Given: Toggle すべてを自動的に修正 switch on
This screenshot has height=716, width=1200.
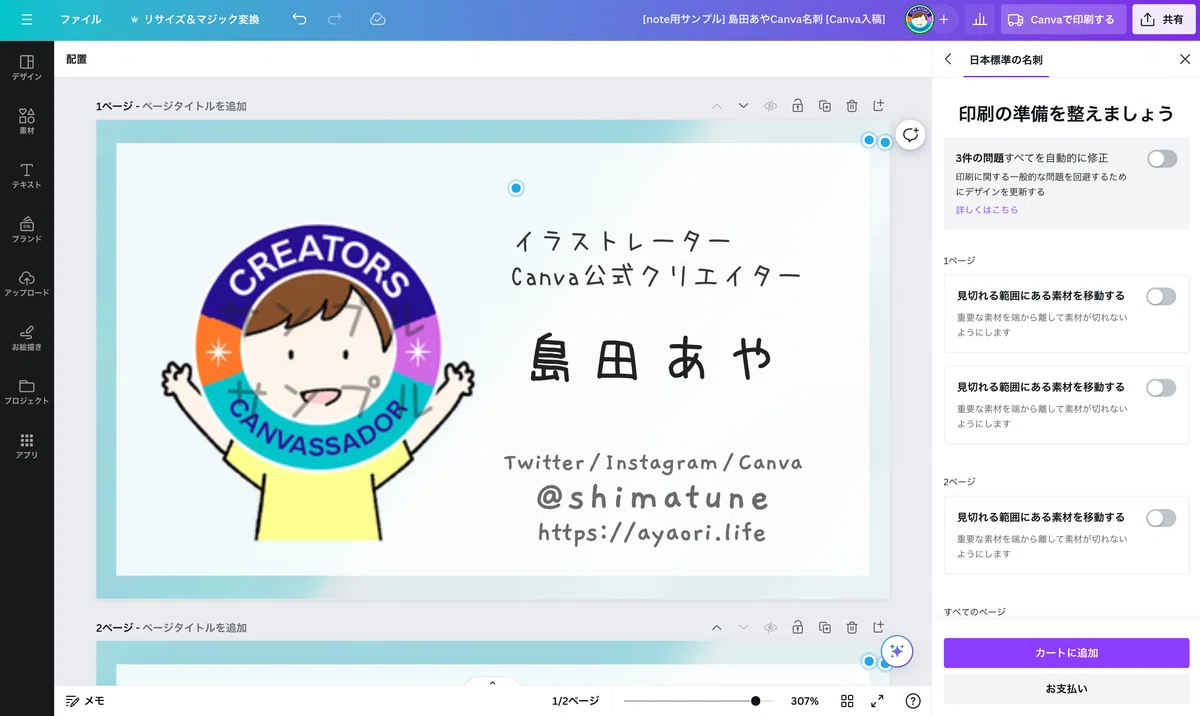Looking at the screenshot, I should (x=1162, y=159).
